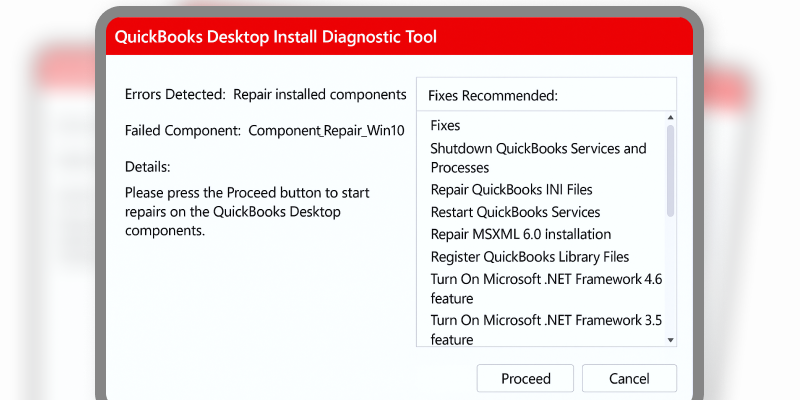Click the 'Fixes' heading in list
Image resolution: width=800 pixels, height=400 pixels.
coord(445,126)
